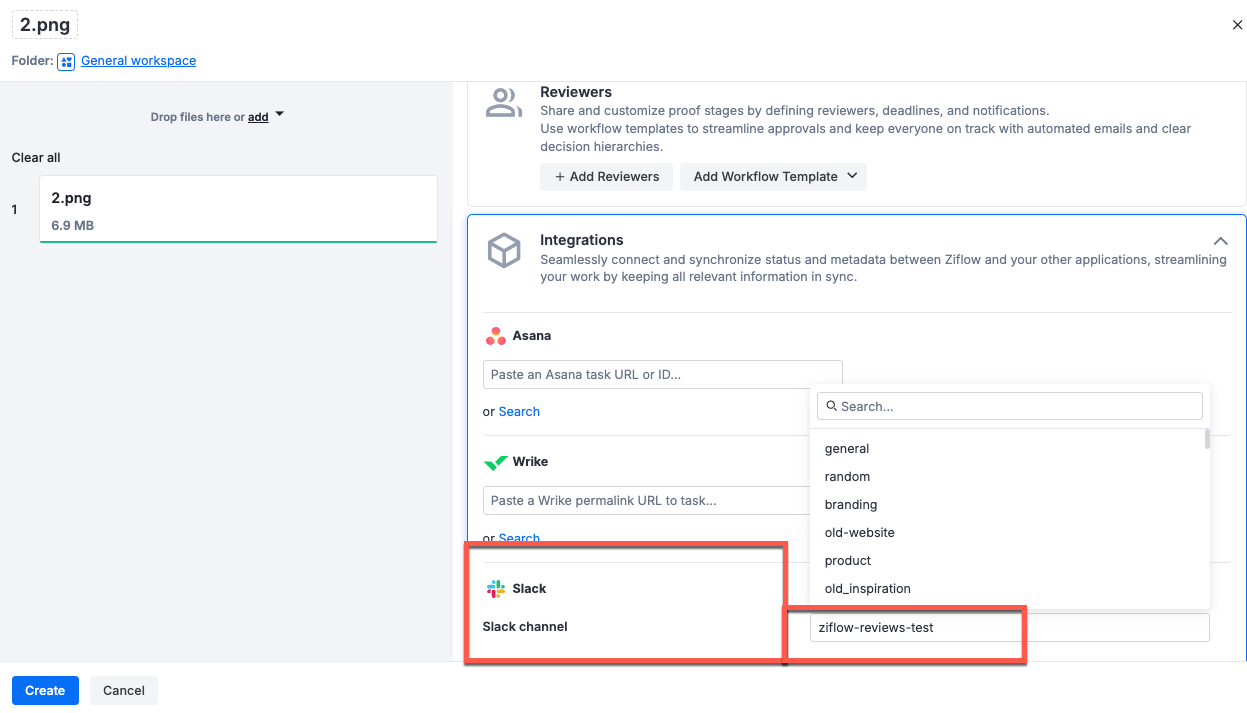
Task: Open the Add Workflow Template dropdown
Action: click(x=773, y=177)
